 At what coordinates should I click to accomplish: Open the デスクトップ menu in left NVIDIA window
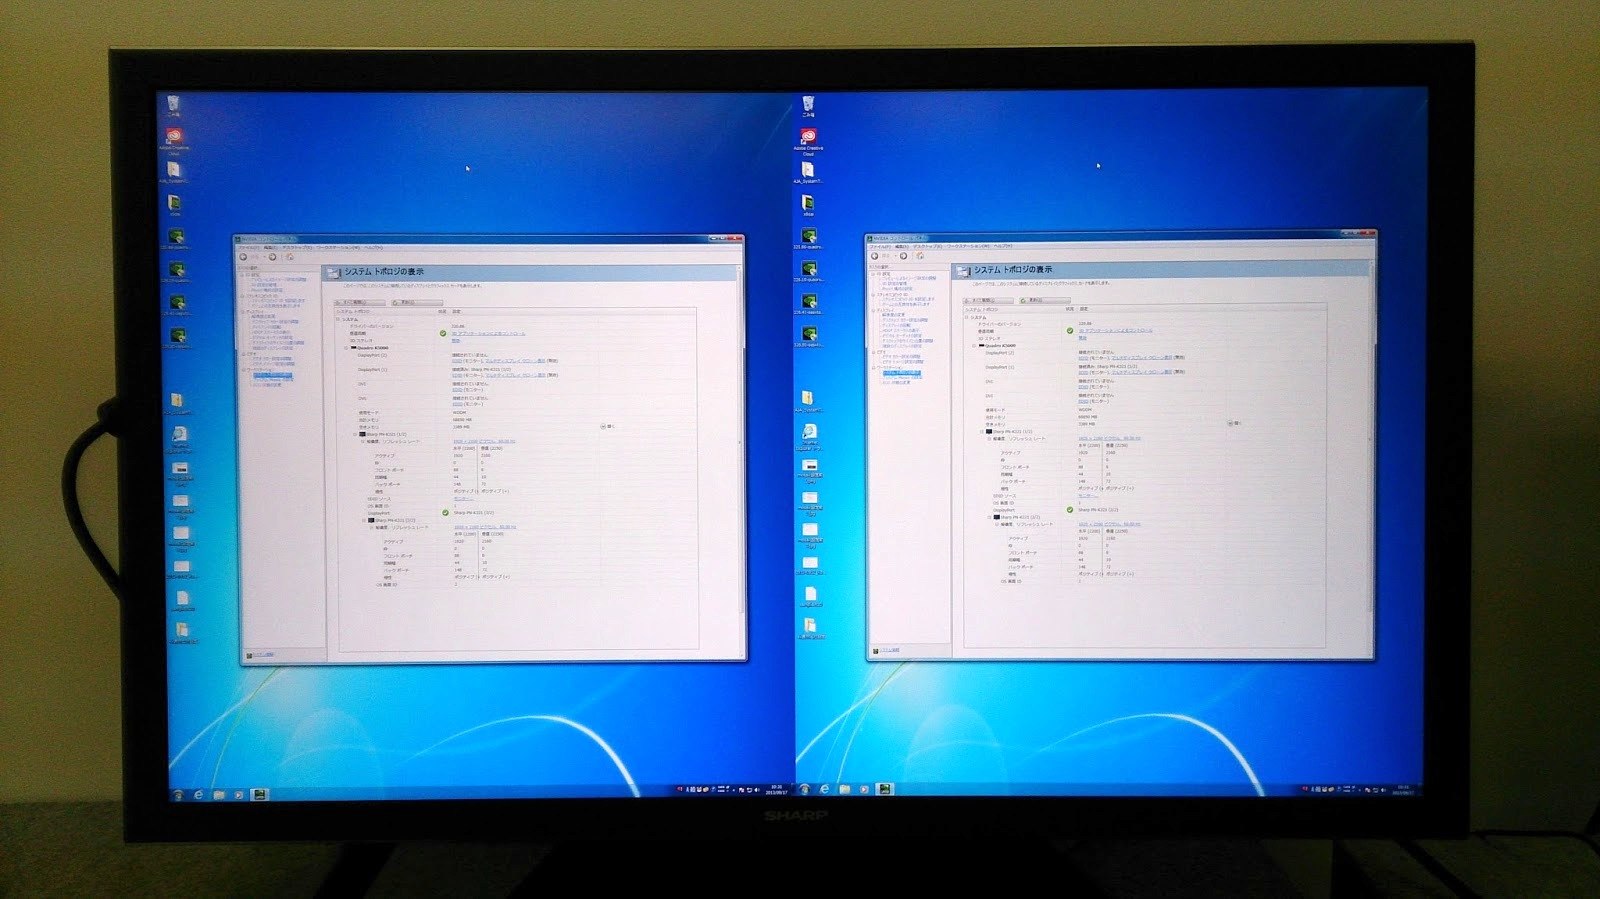point(297,247)
